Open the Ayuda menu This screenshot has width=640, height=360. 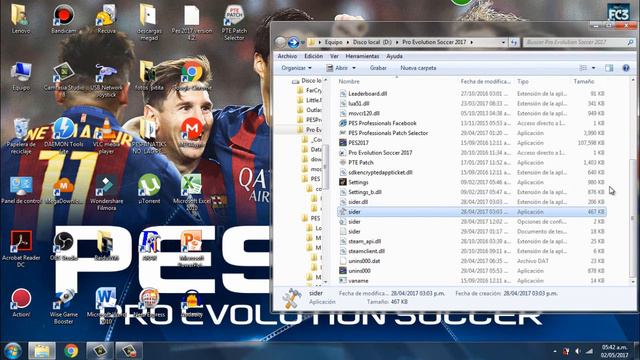tap(394, 56)
